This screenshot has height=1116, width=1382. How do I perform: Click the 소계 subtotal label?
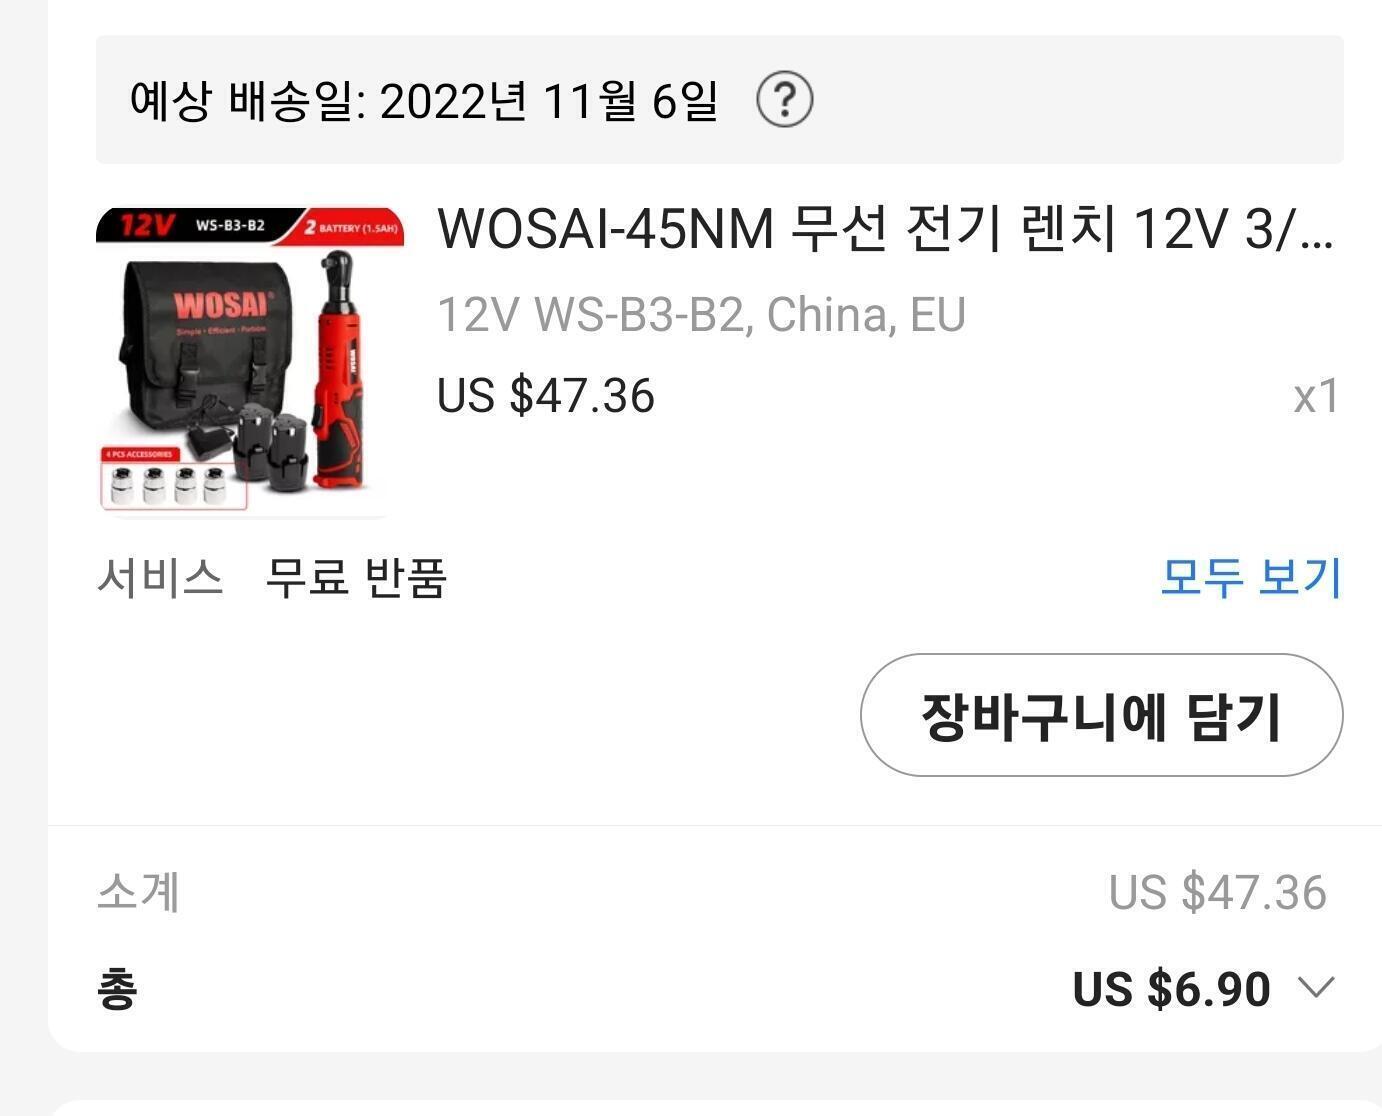click(x=139, y=892)
